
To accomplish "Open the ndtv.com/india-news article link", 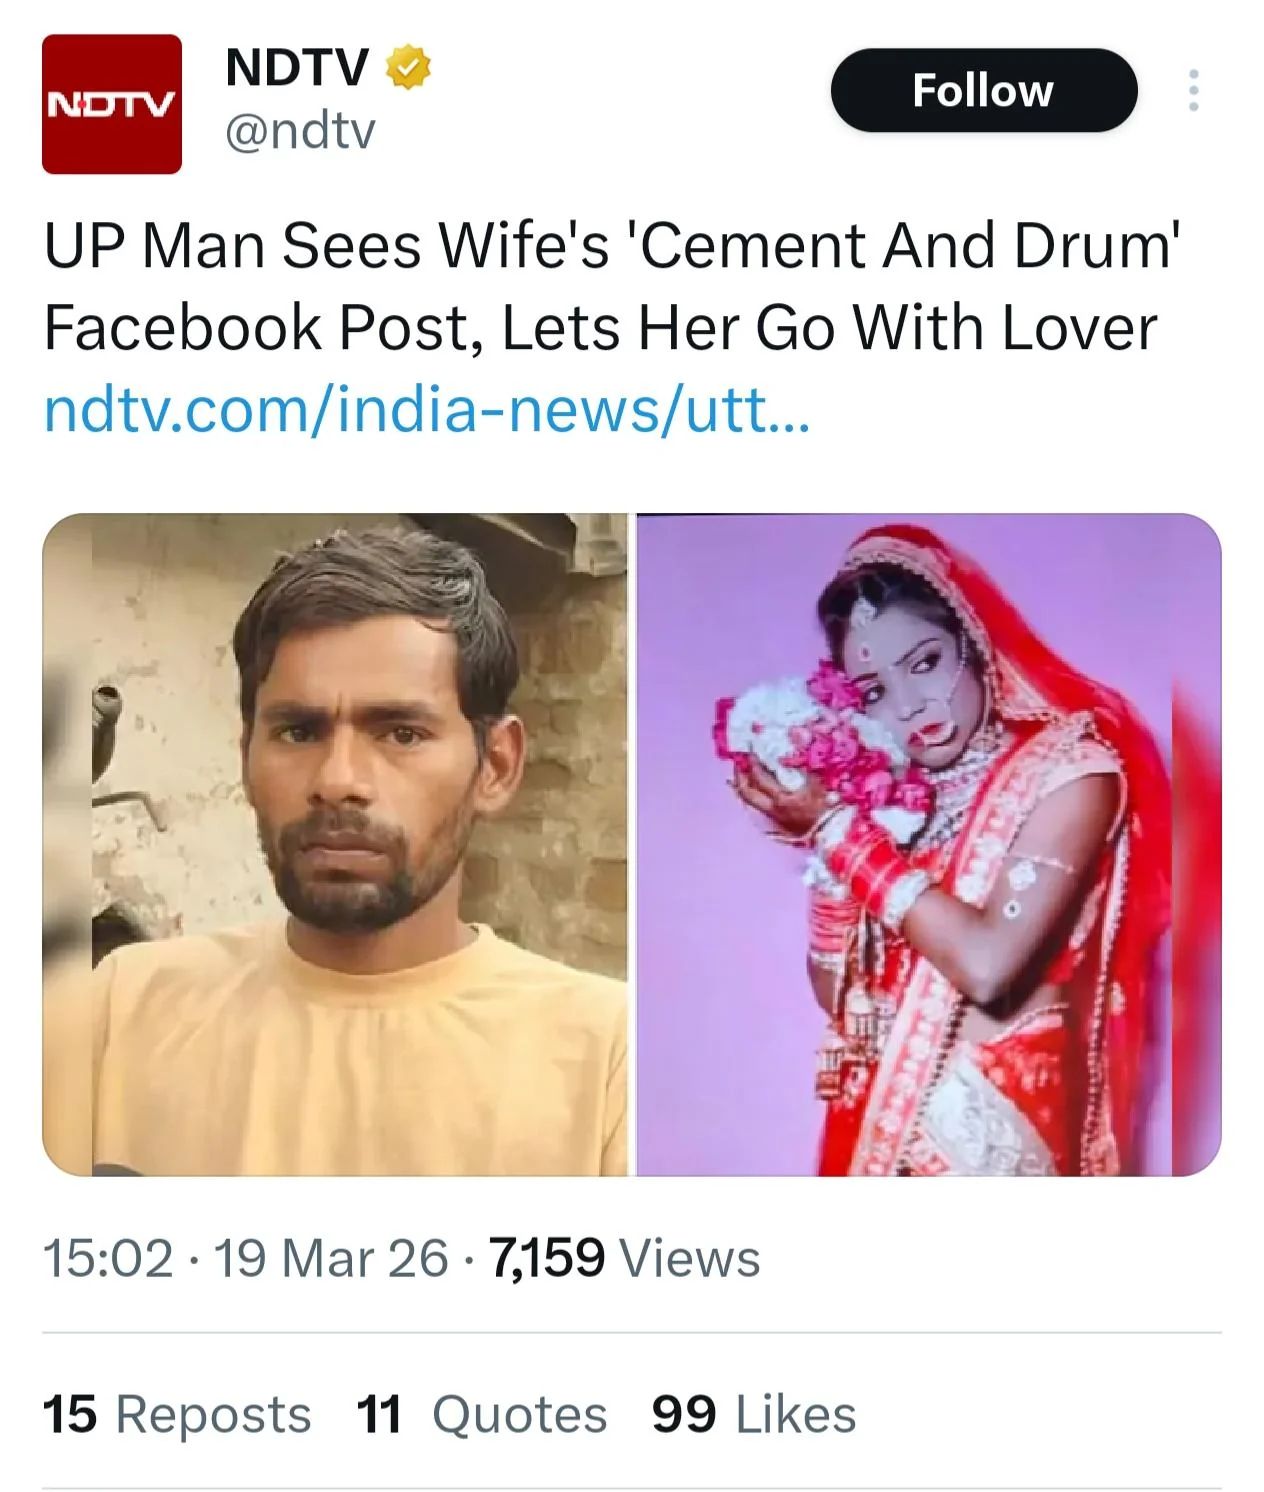I will 425,410.
